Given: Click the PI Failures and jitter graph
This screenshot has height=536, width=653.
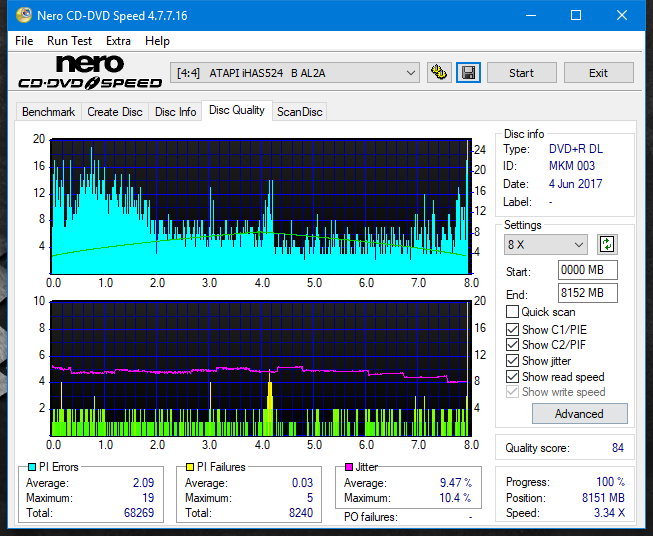Looking at the screenshot, I should (261, 368).
